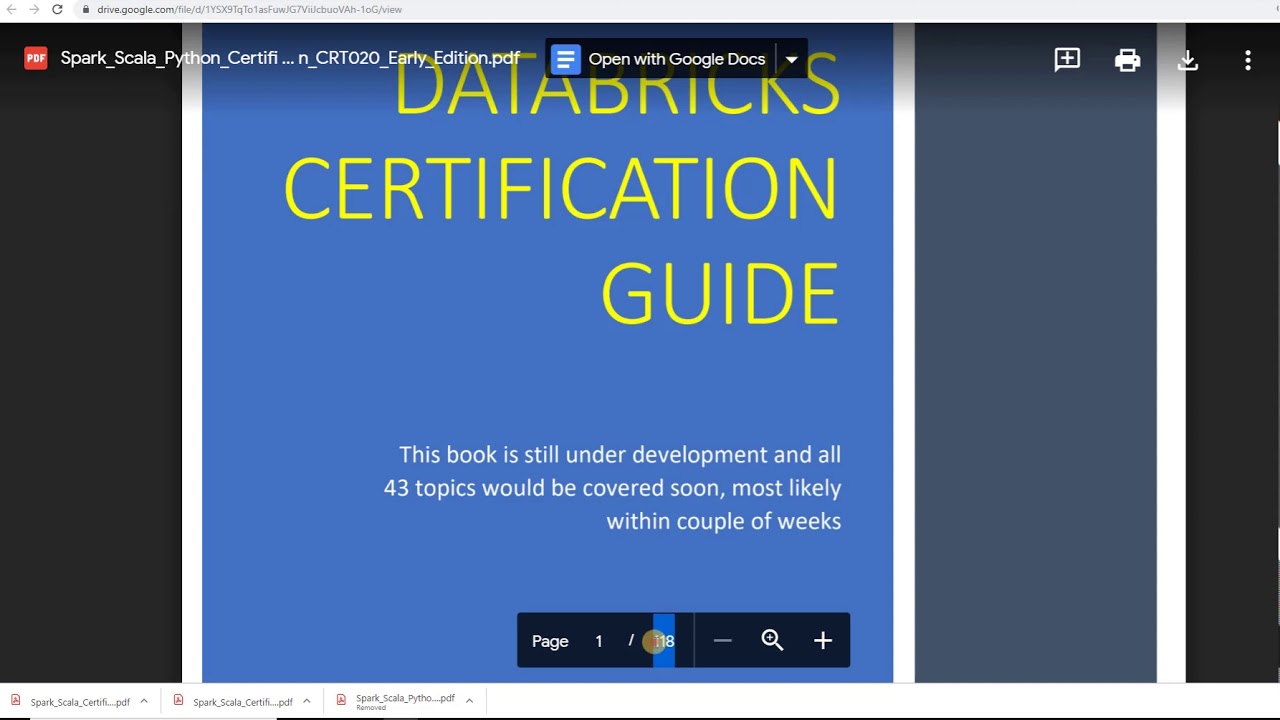Zoom out with the minus button

point(722,641)
